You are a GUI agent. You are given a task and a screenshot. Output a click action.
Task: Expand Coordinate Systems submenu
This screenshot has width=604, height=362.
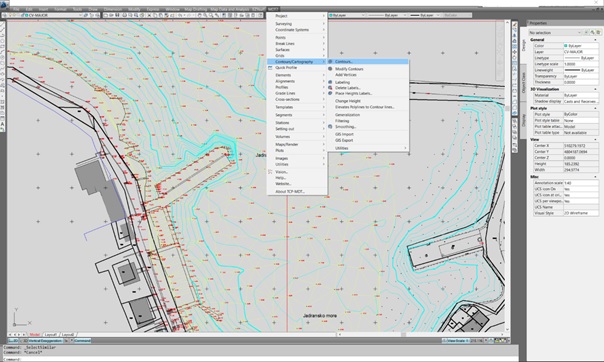point(297,30)
